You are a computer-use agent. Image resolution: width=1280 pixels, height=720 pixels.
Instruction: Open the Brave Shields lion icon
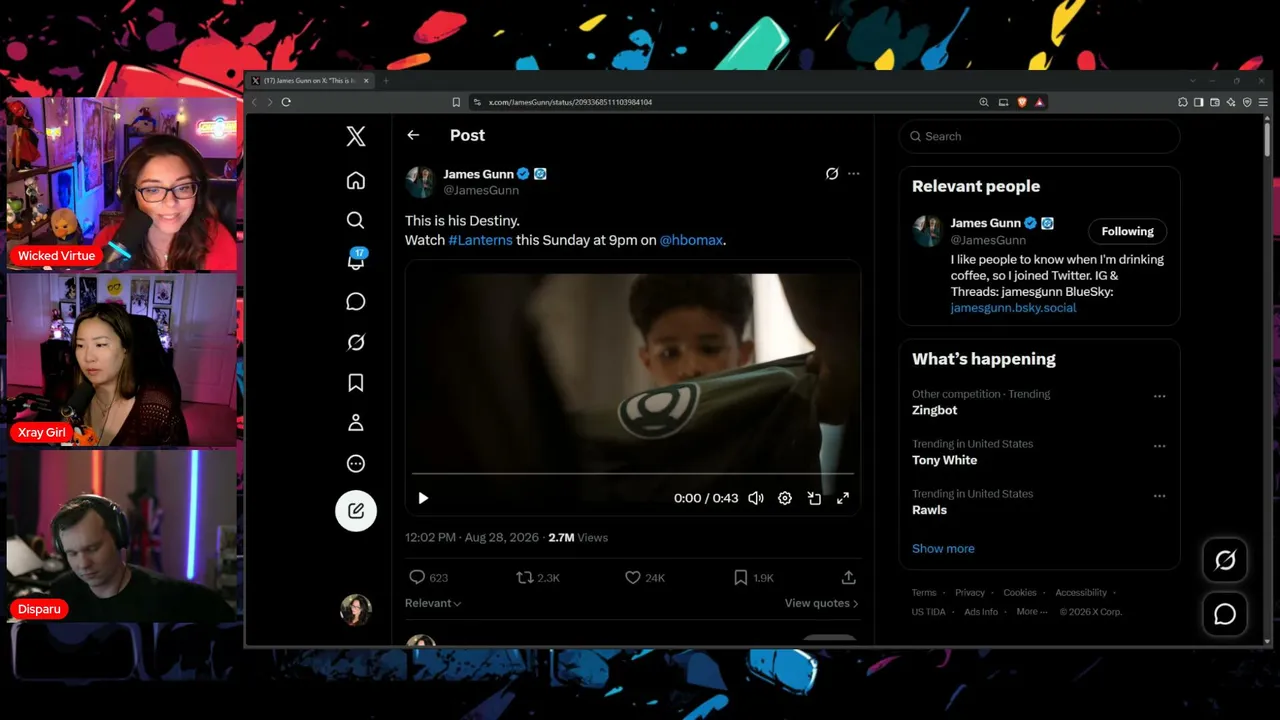(1022, 102)
